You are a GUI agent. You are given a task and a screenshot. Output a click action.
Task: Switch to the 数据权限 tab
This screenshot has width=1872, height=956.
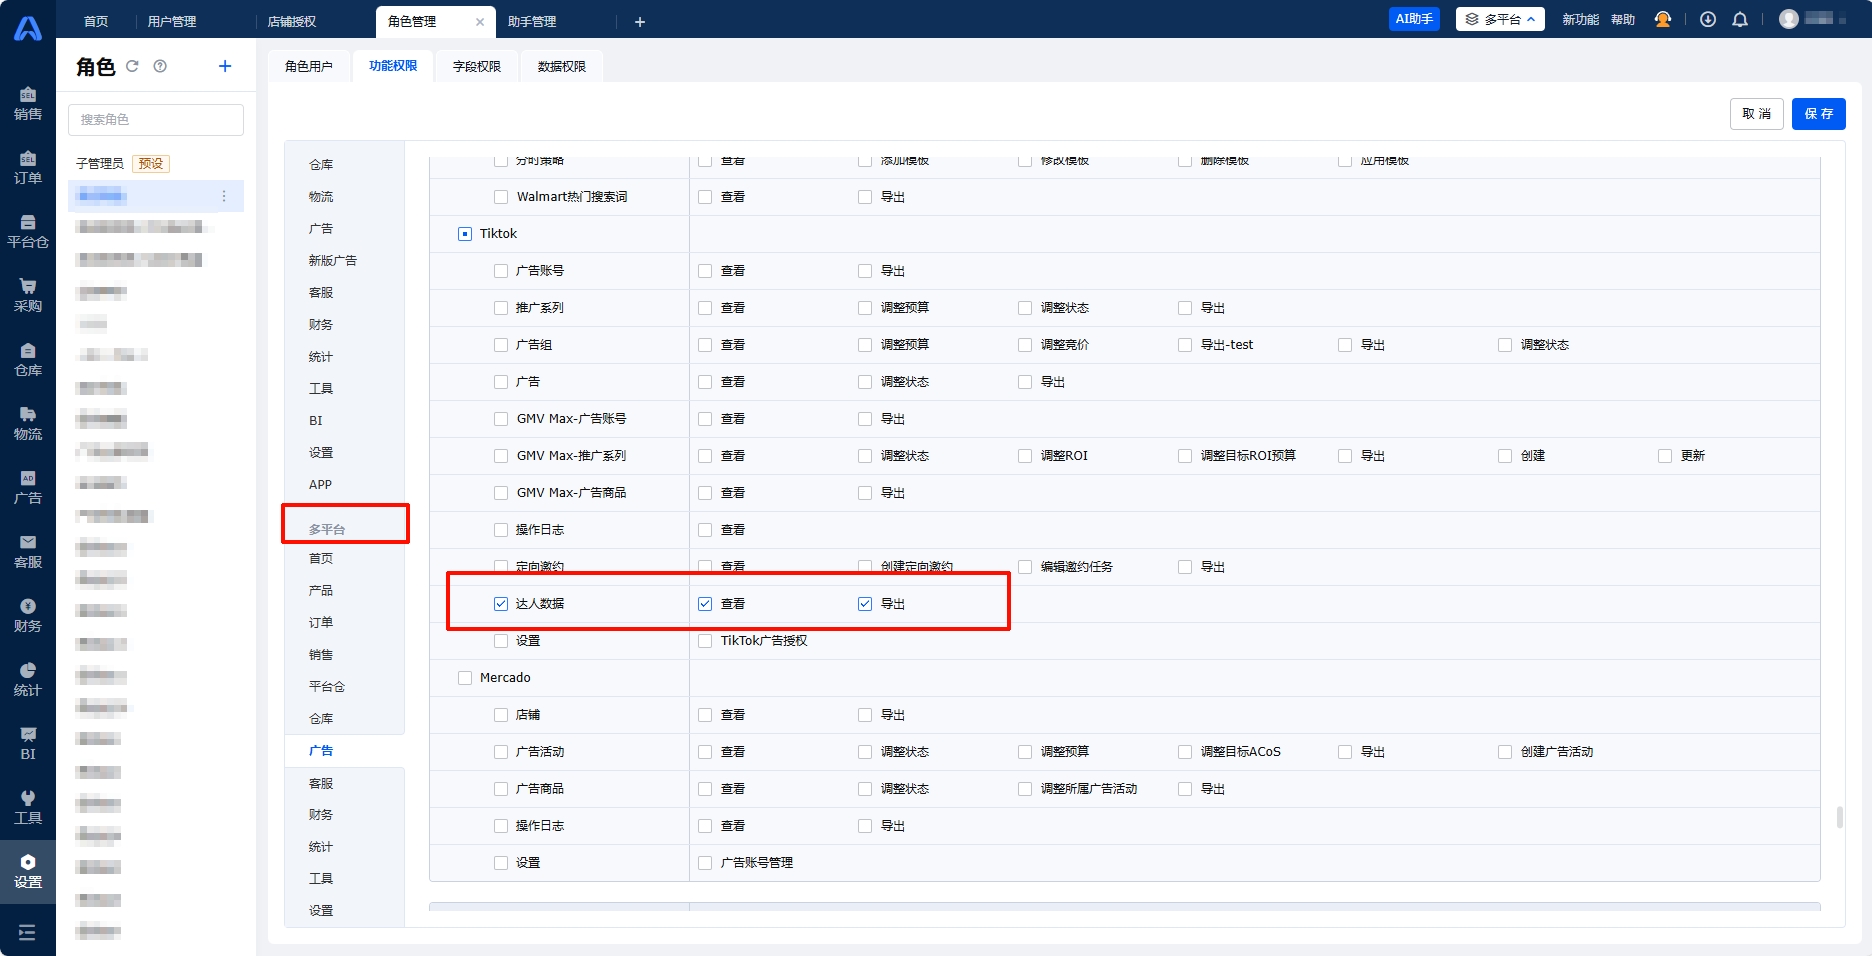point(562,66)
